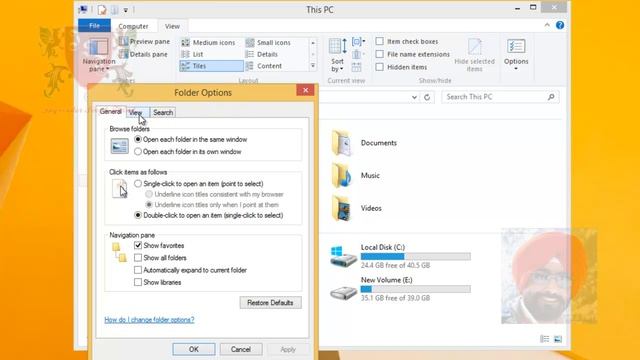Switch to details view in status bar
Image resolution: width=640 pixels, height=360 pixels.
point(544,339)
